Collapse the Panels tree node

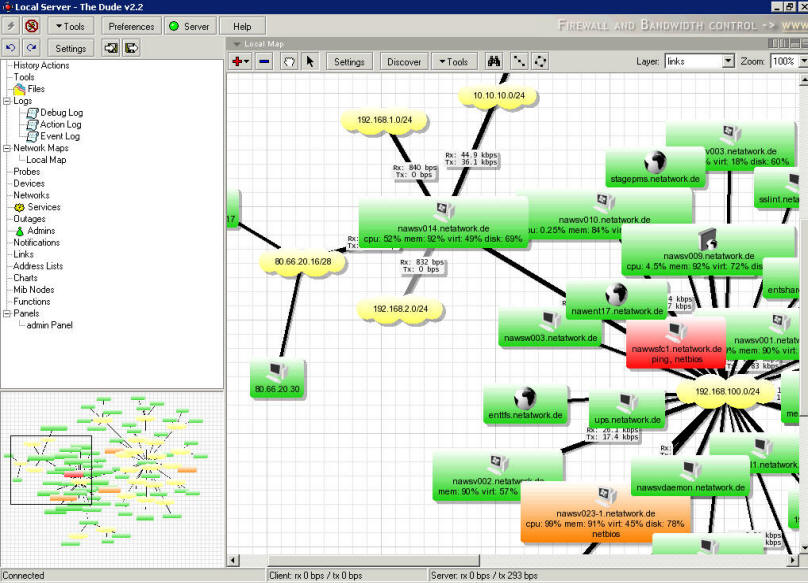point(7,313)
